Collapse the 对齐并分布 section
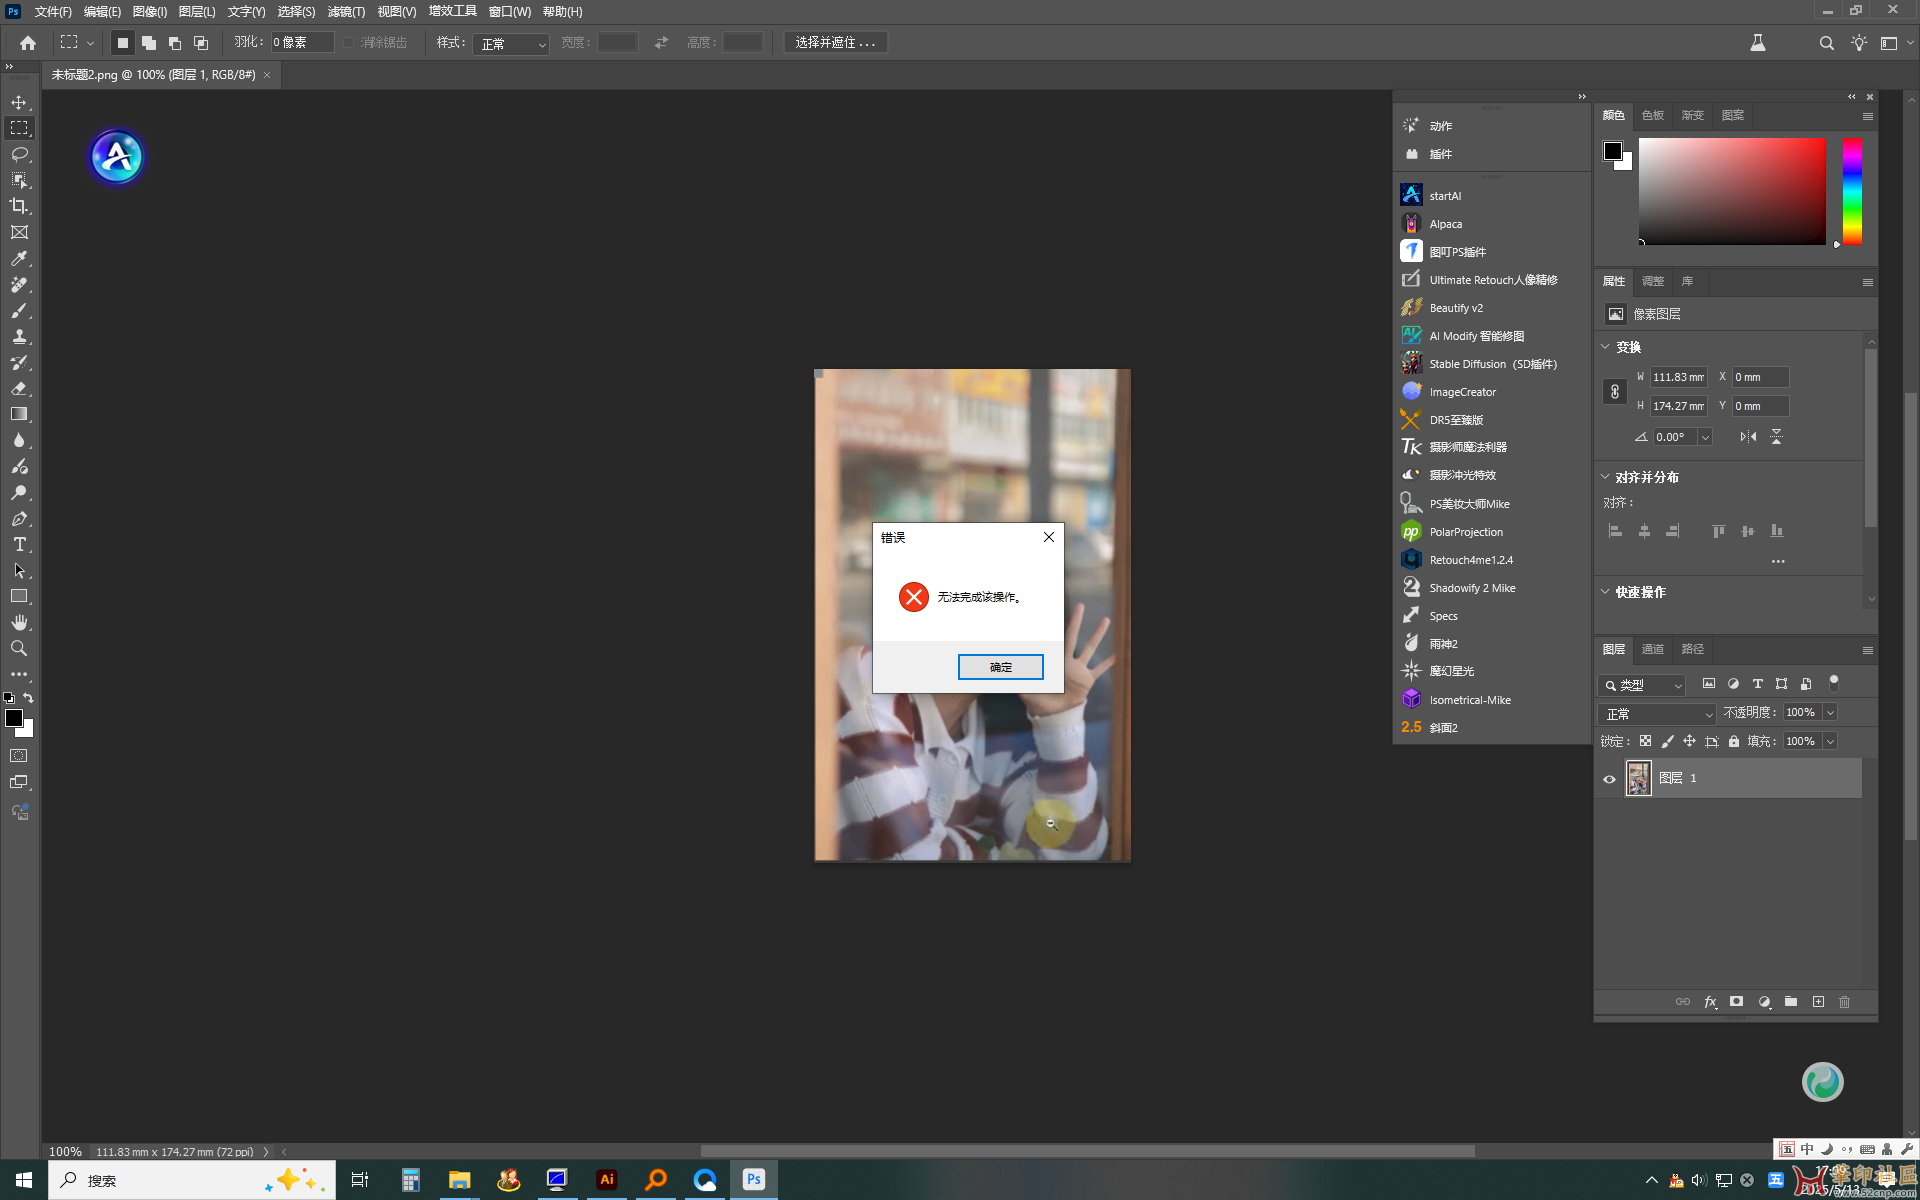The image size is (1920, 1200). (x=1605, y=477)
